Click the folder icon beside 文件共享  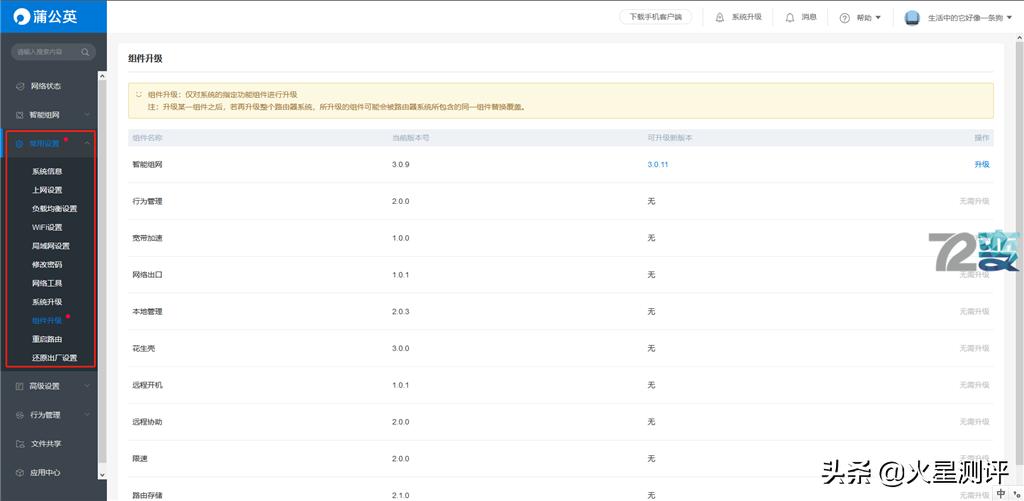coord(20,444)
